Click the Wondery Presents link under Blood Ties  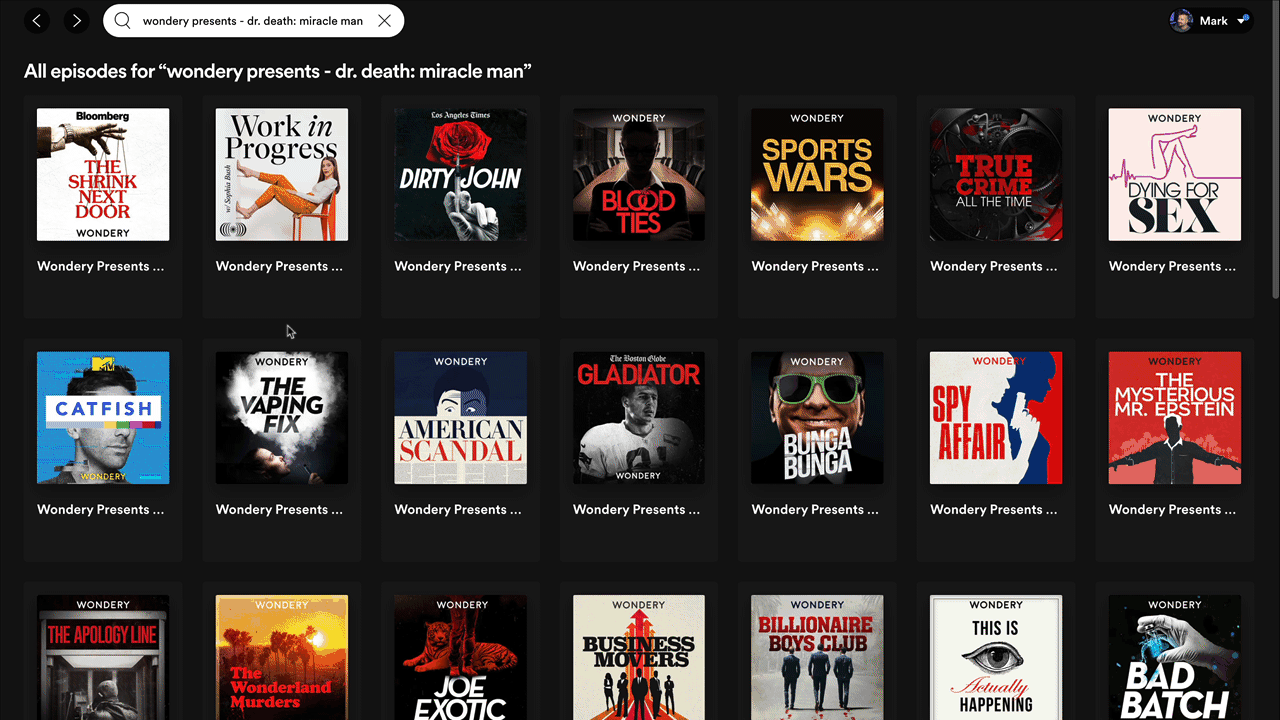[x=636, y=266]
